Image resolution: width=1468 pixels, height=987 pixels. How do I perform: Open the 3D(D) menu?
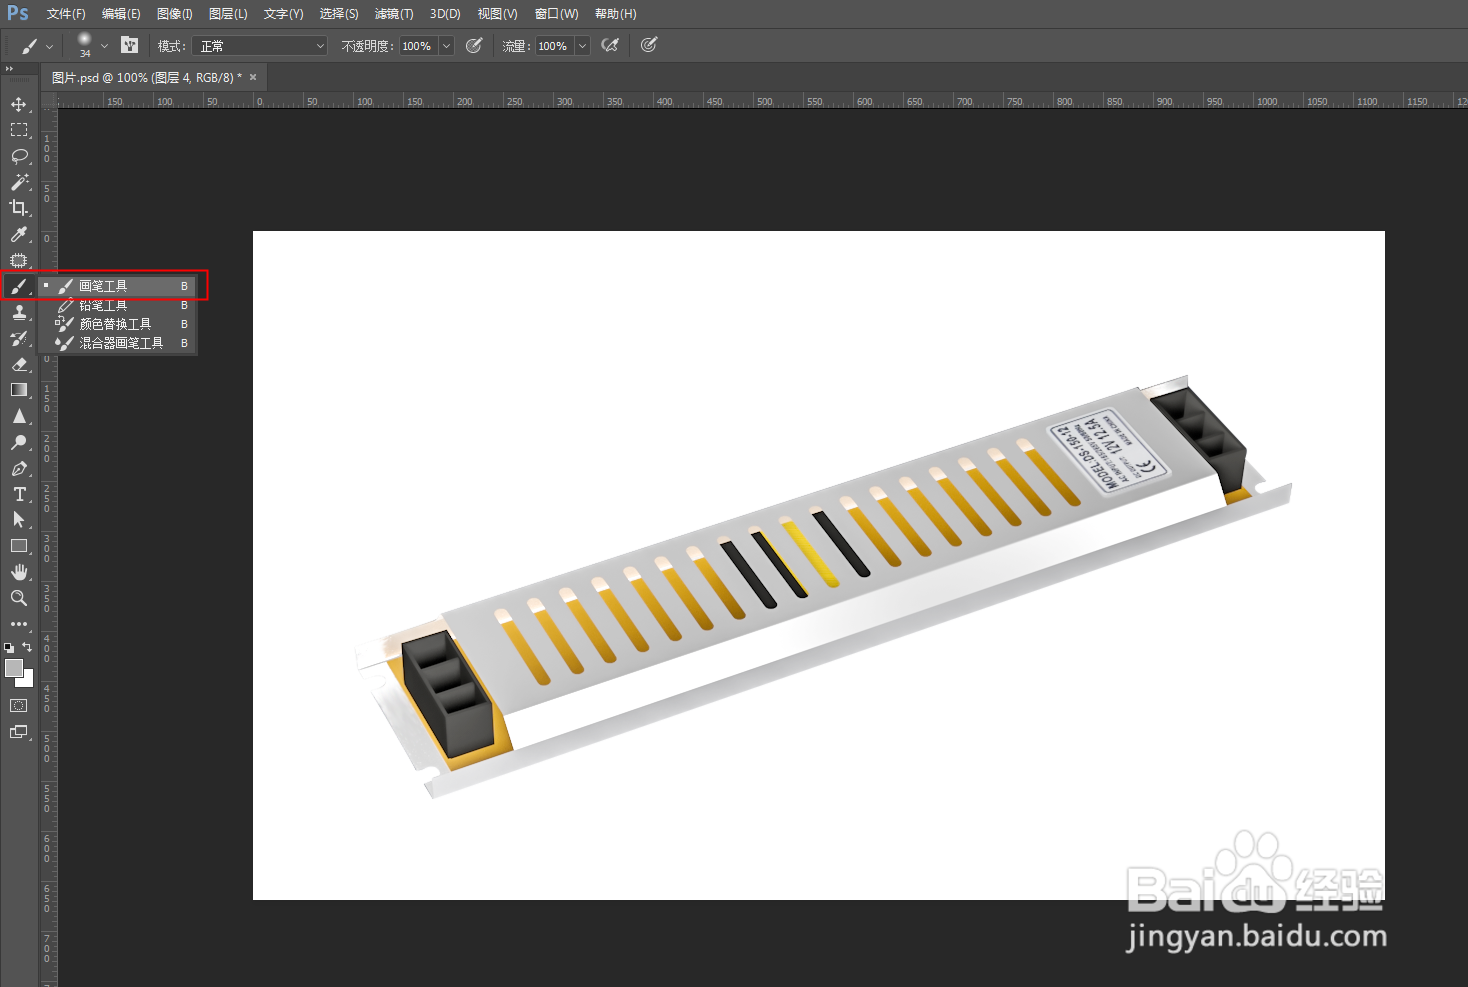(445, 14)
